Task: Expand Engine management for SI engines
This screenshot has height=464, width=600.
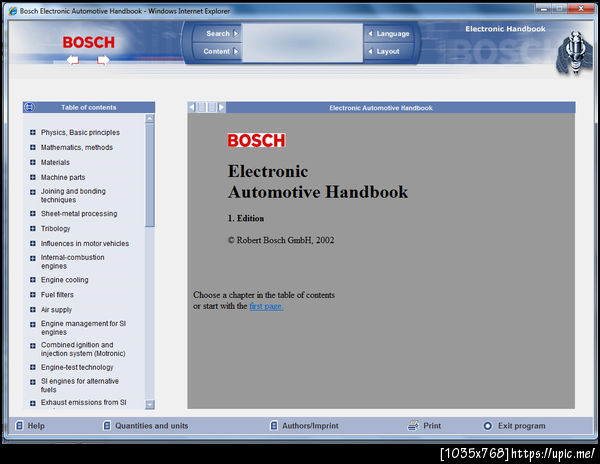Action: [x=33, y=324]
